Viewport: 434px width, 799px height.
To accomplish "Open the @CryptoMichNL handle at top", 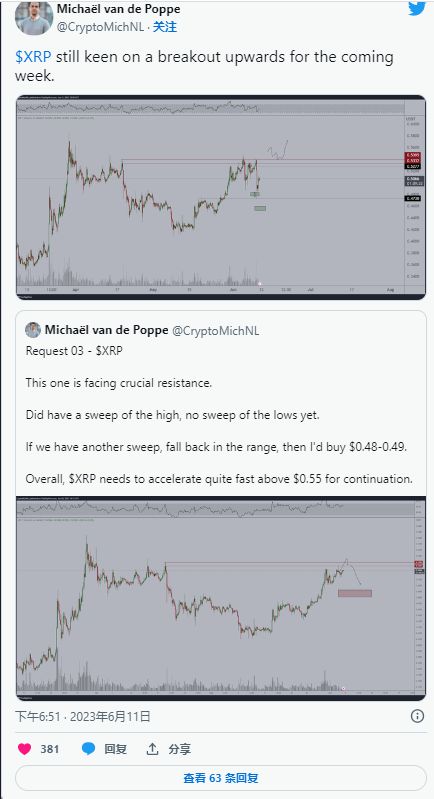I will coord(100,27).
